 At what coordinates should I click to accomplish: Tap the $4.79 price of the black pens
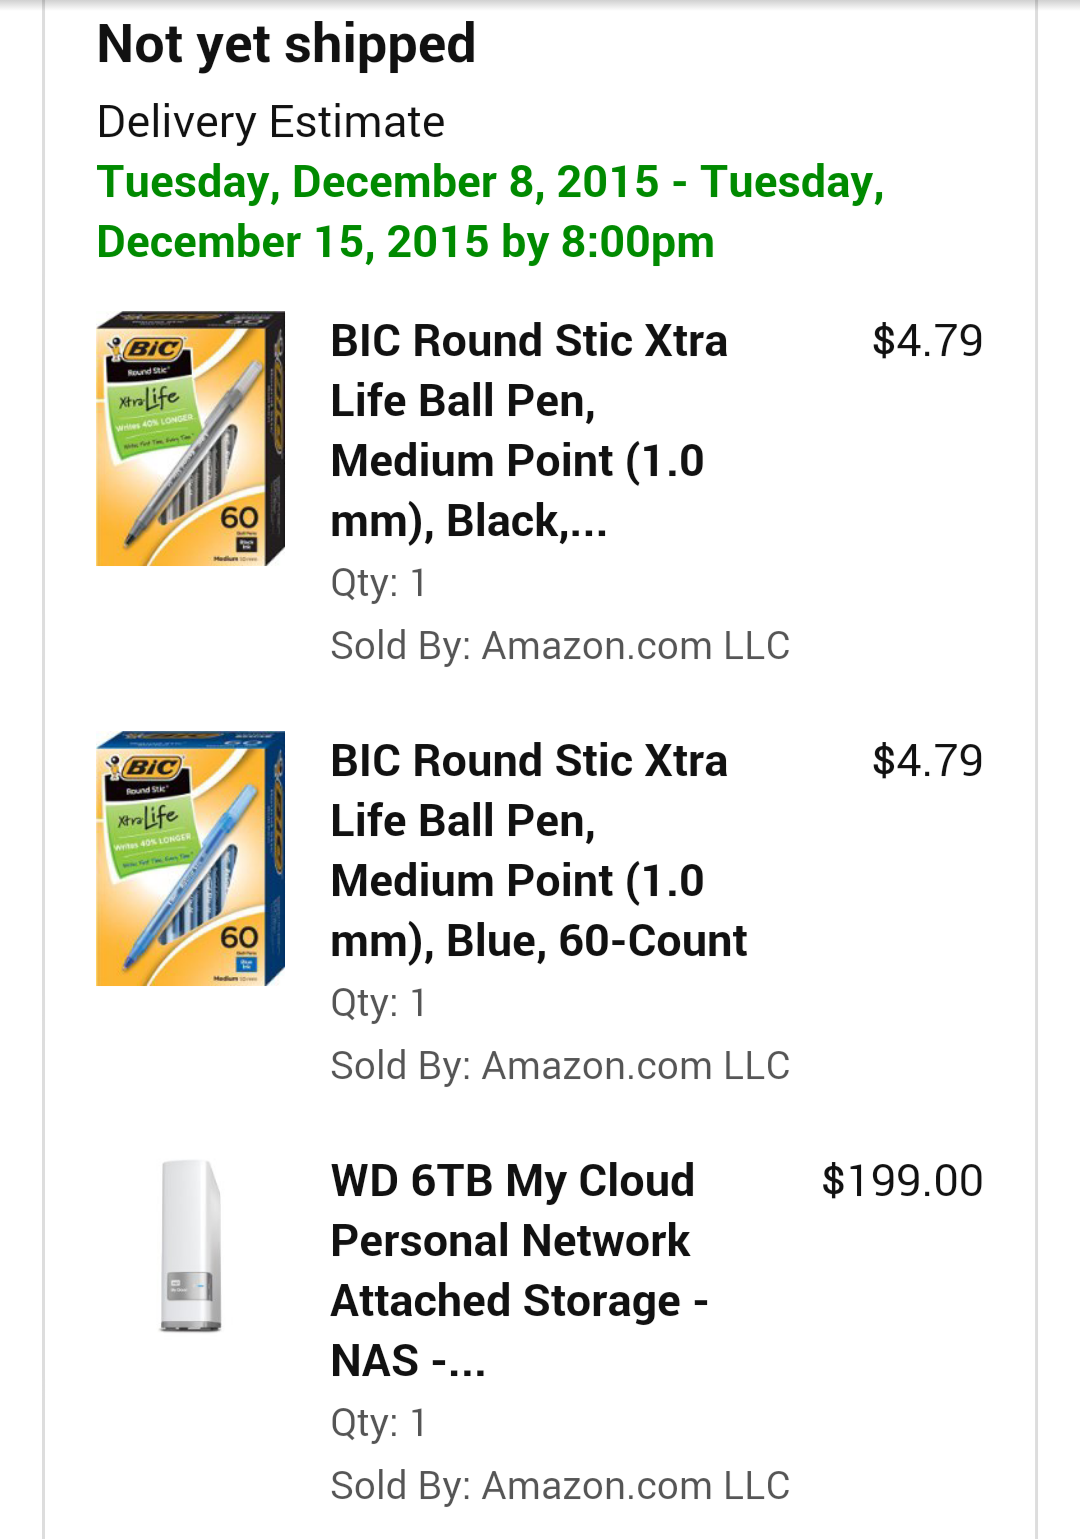click(927, 341)
